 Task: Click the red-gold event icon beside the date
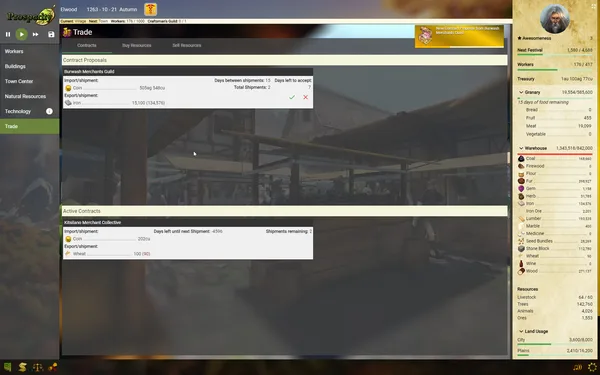(150, 9)
